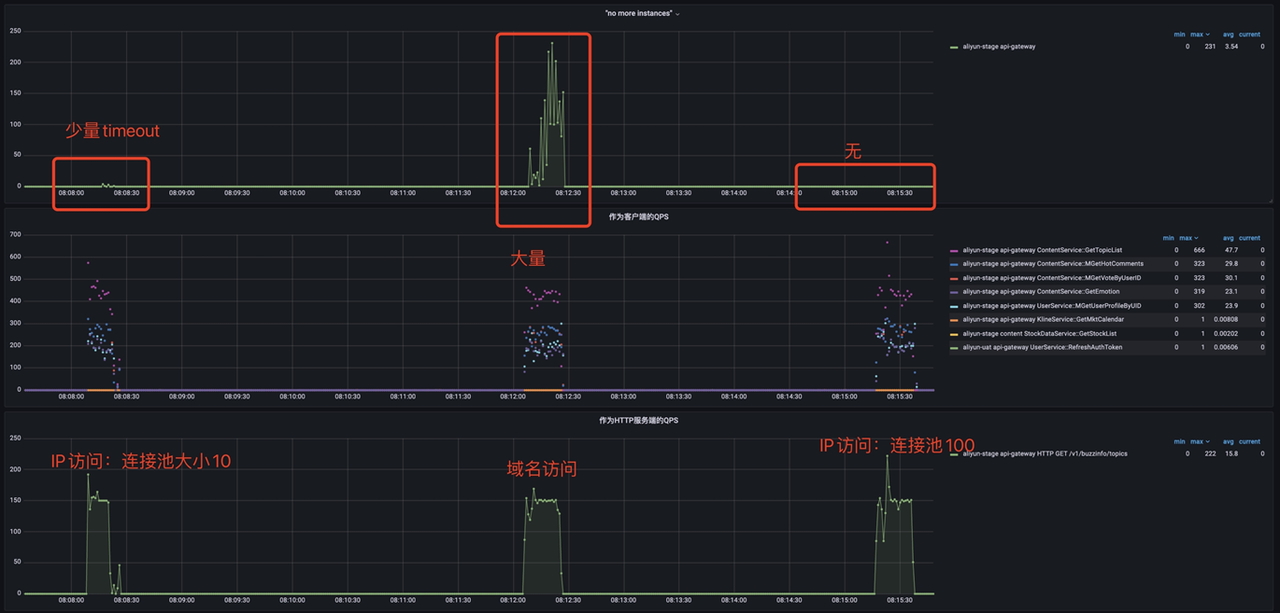Image resolution: width=1280 pixels, height=613 pixels.
Task: Sort the HTTP server legend by current
Action: (1249, 441)
